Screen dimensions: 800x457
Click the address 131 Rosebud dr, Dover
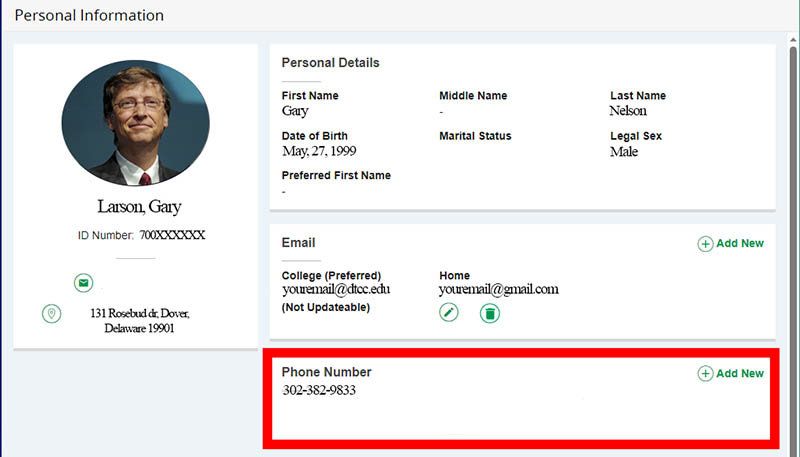[139, 320]
